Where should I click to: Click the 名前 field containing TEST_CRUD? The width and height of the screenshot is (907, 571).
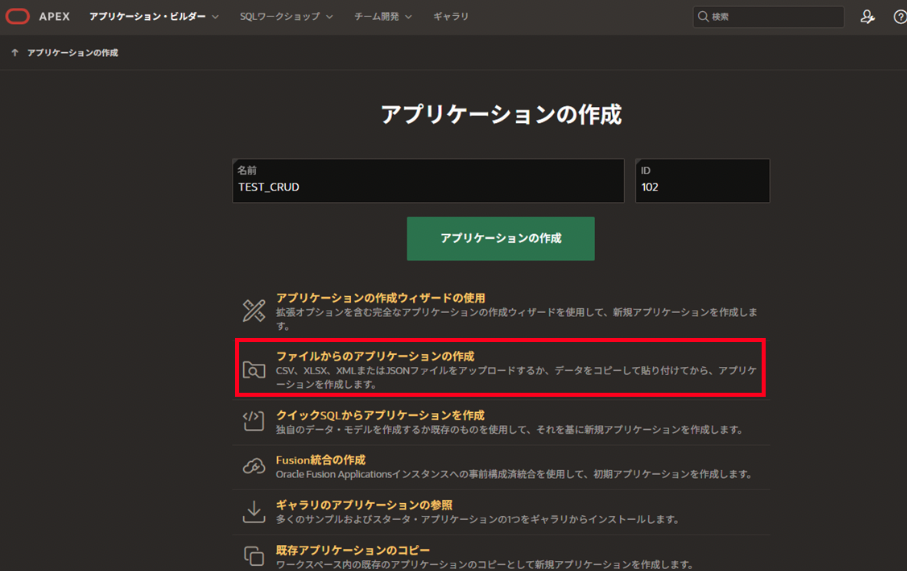[x=428, y=187]
